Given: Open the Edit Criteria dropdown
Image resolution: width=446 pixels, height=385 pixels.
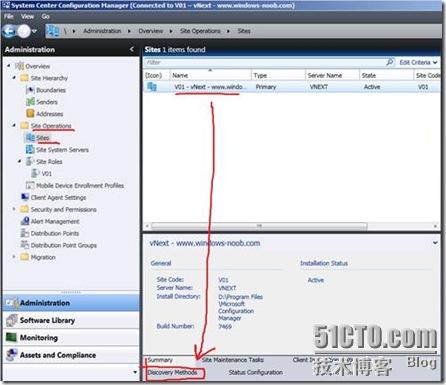Looking at the screenshot, I should (418, 62).
